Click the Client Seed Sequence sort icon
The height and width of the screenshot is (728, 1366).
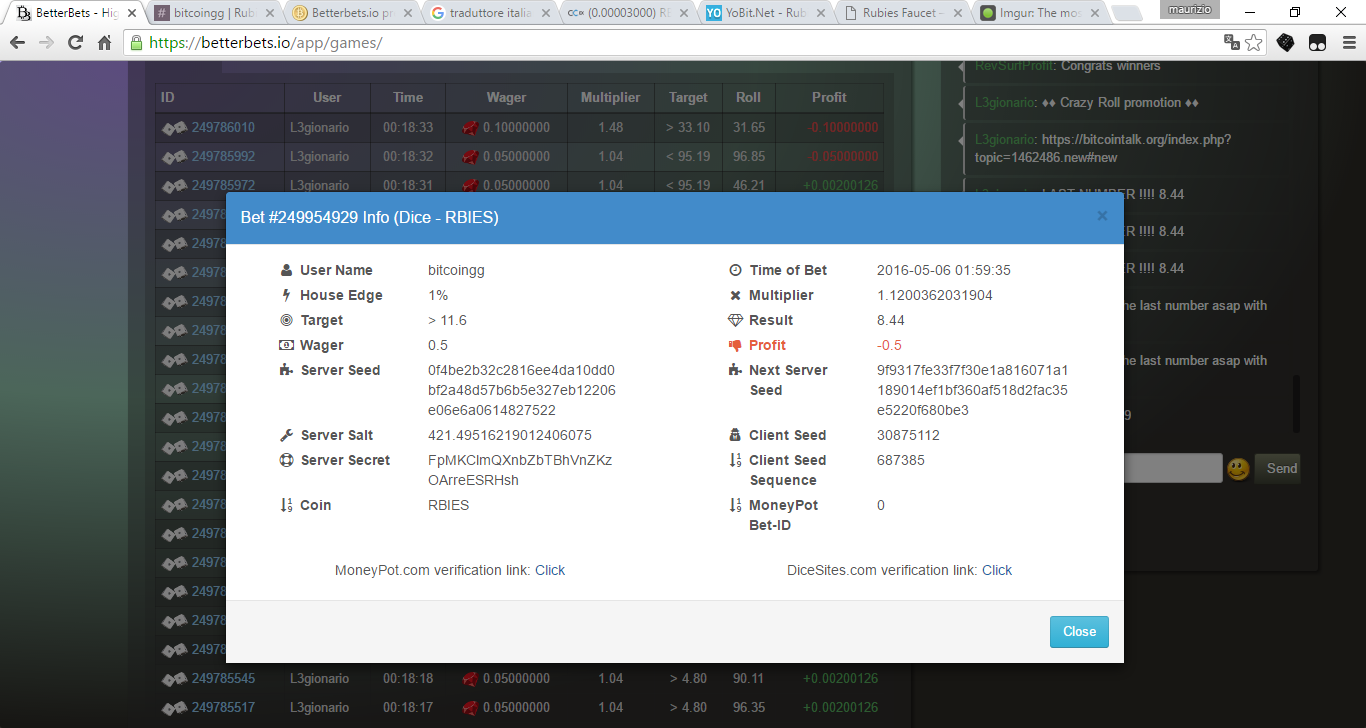[736, 460]
